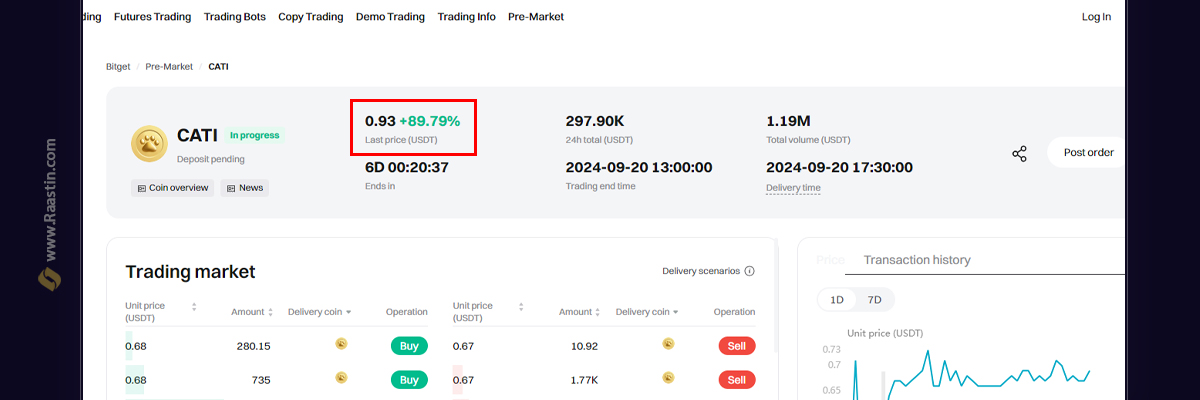
Task: Open sell side Delivery coin filter dropdown
Action: click(x=676, y=312)
